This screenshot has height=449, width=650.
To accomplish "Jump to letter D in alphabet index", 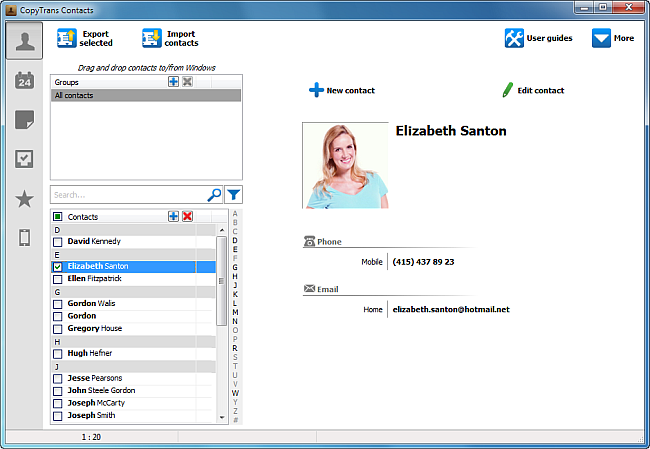I will click(x=235, y=240).
